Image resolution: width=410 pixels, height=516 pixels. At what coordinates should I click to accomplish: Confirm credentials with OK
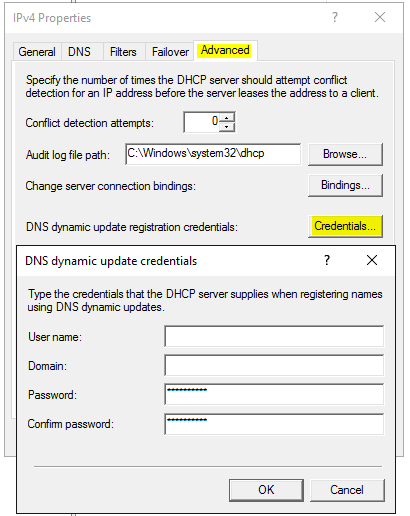266,490
